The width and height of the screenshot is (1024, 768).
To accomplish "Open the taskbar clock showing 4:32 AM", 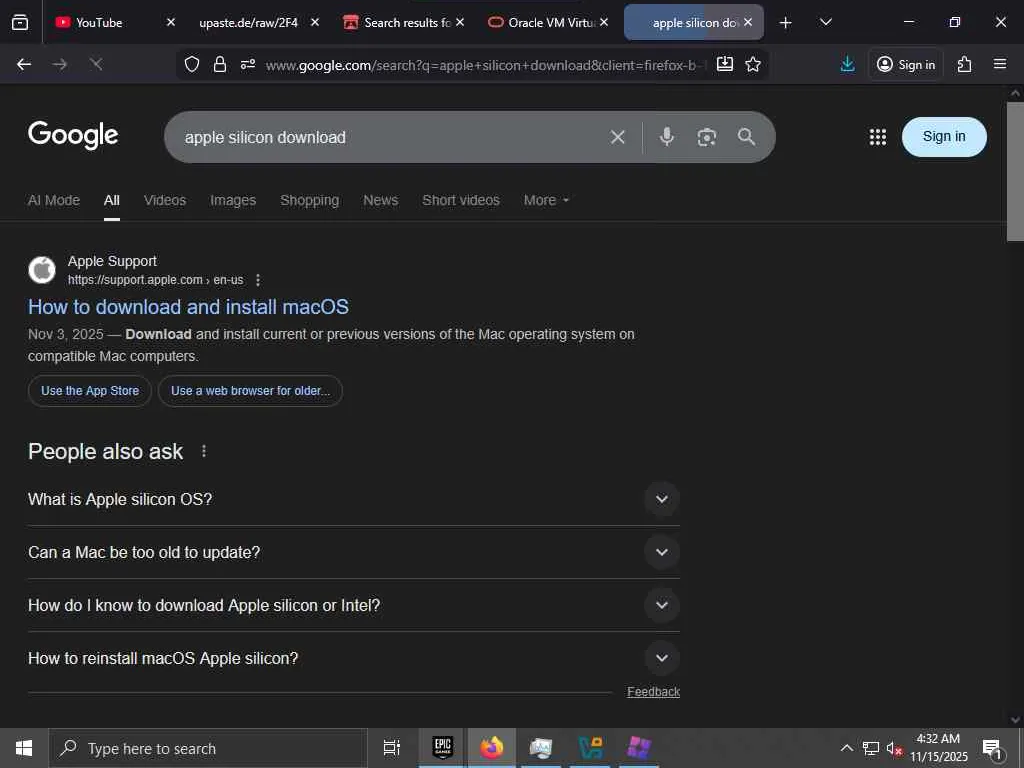I will point(938,748).
